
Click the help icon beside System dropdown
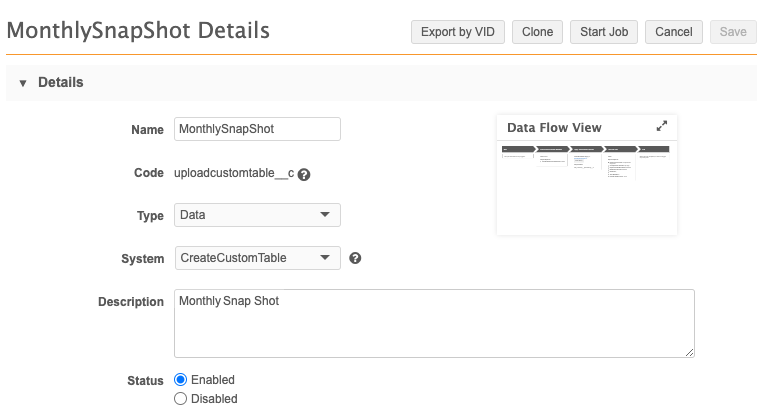[x=355, y=258]
